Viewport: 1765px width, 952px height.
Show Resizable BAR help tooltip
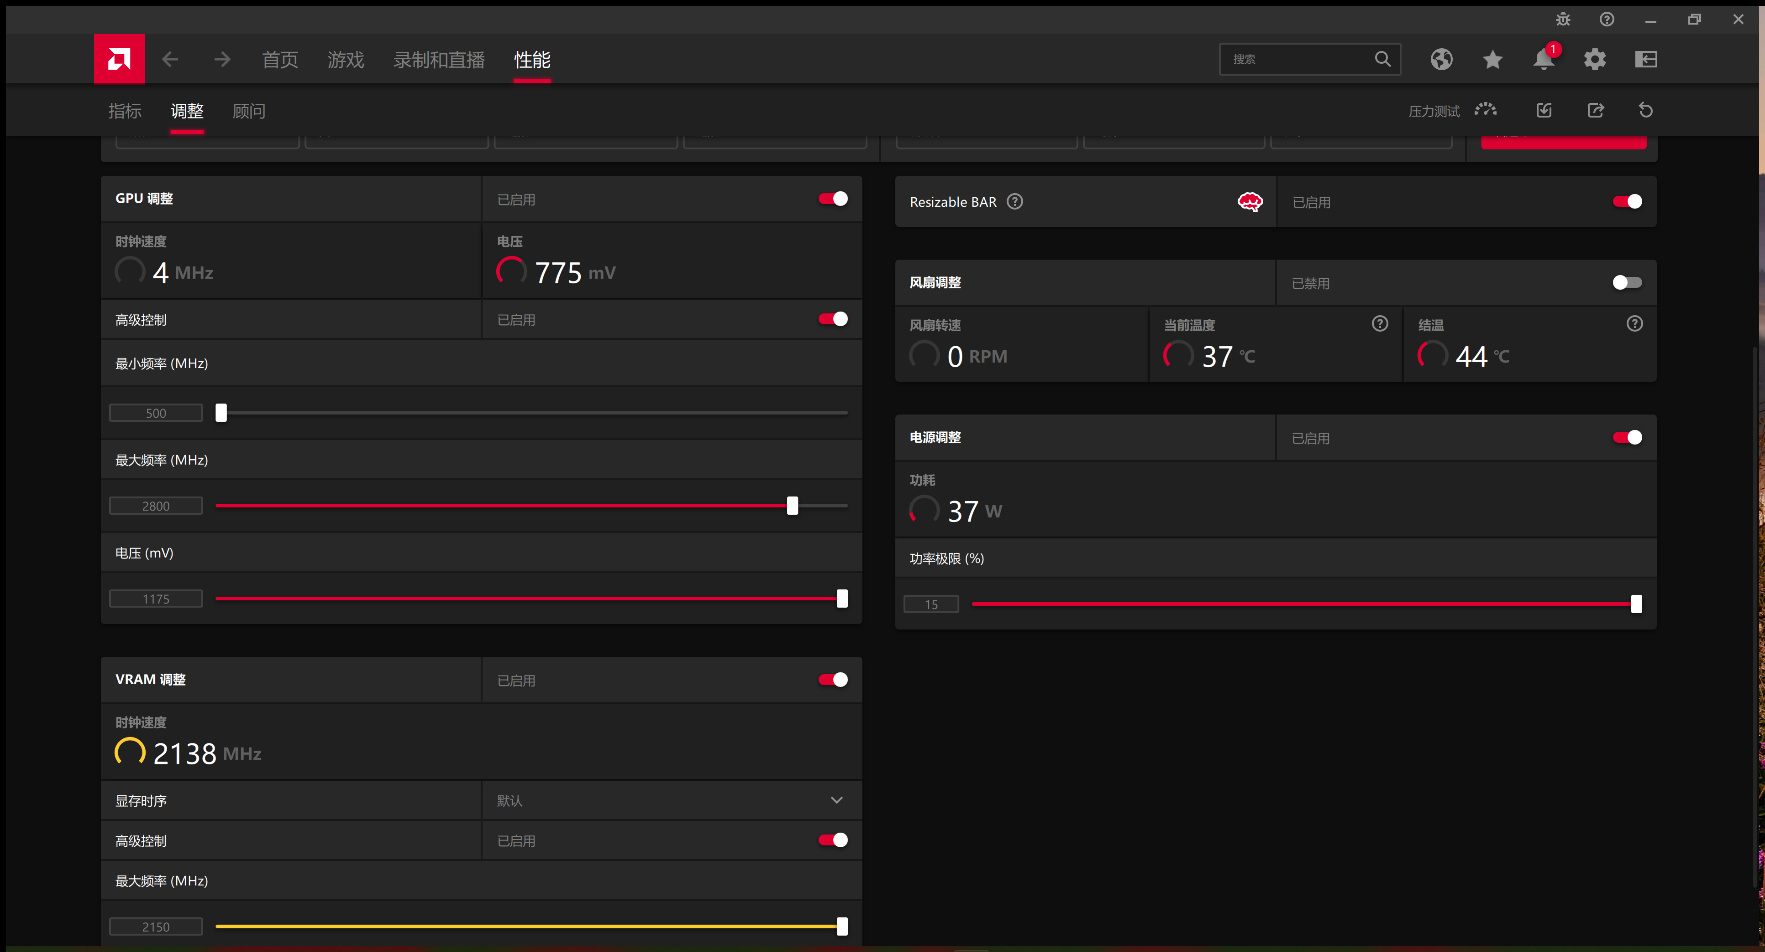tap(1015, 201)
